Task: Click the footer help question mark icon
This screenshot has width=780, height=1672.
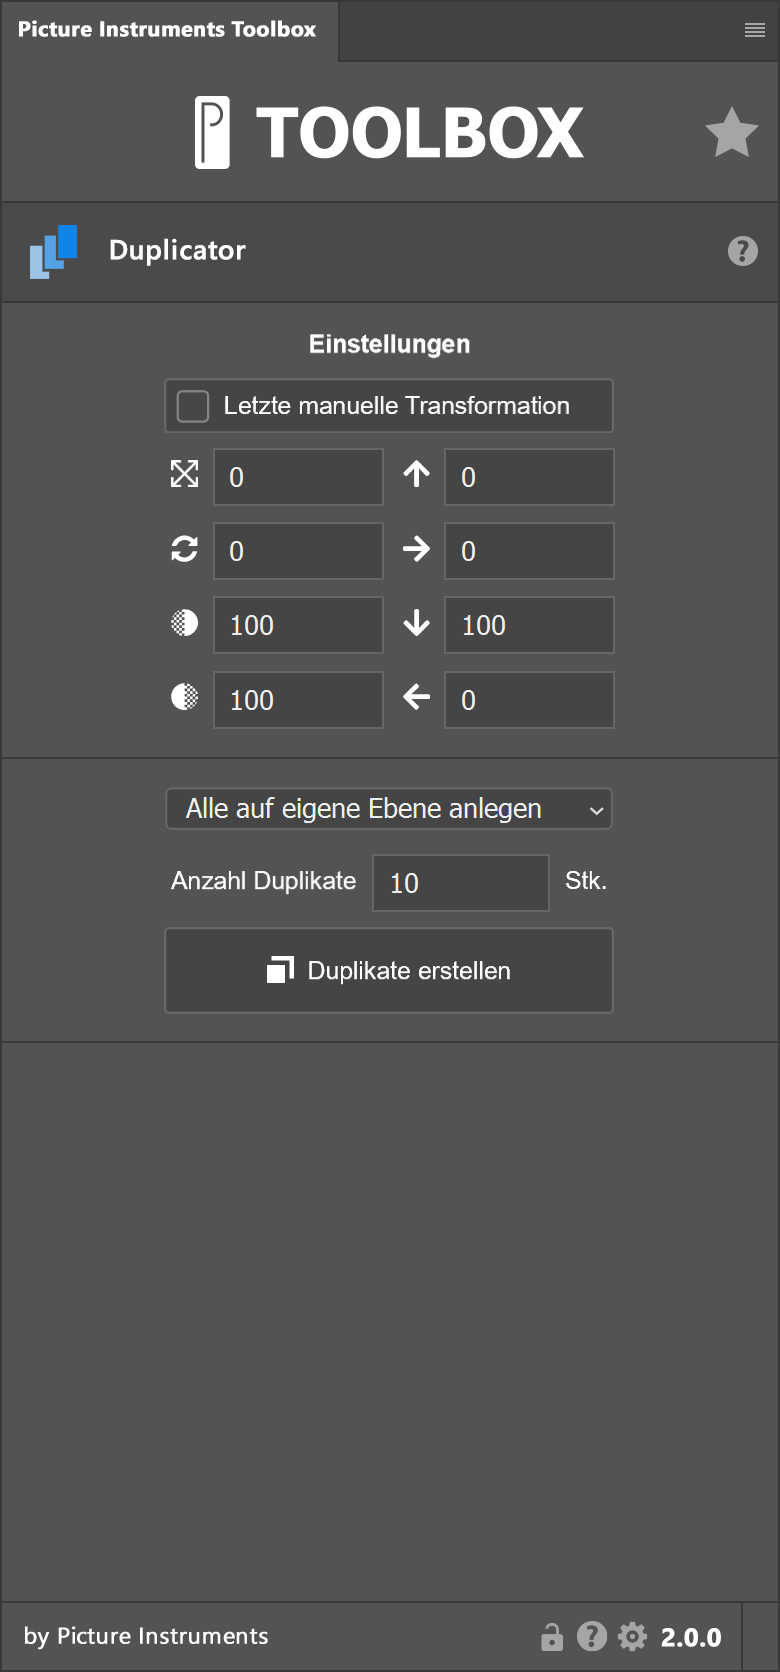Action: point(592,1636)
